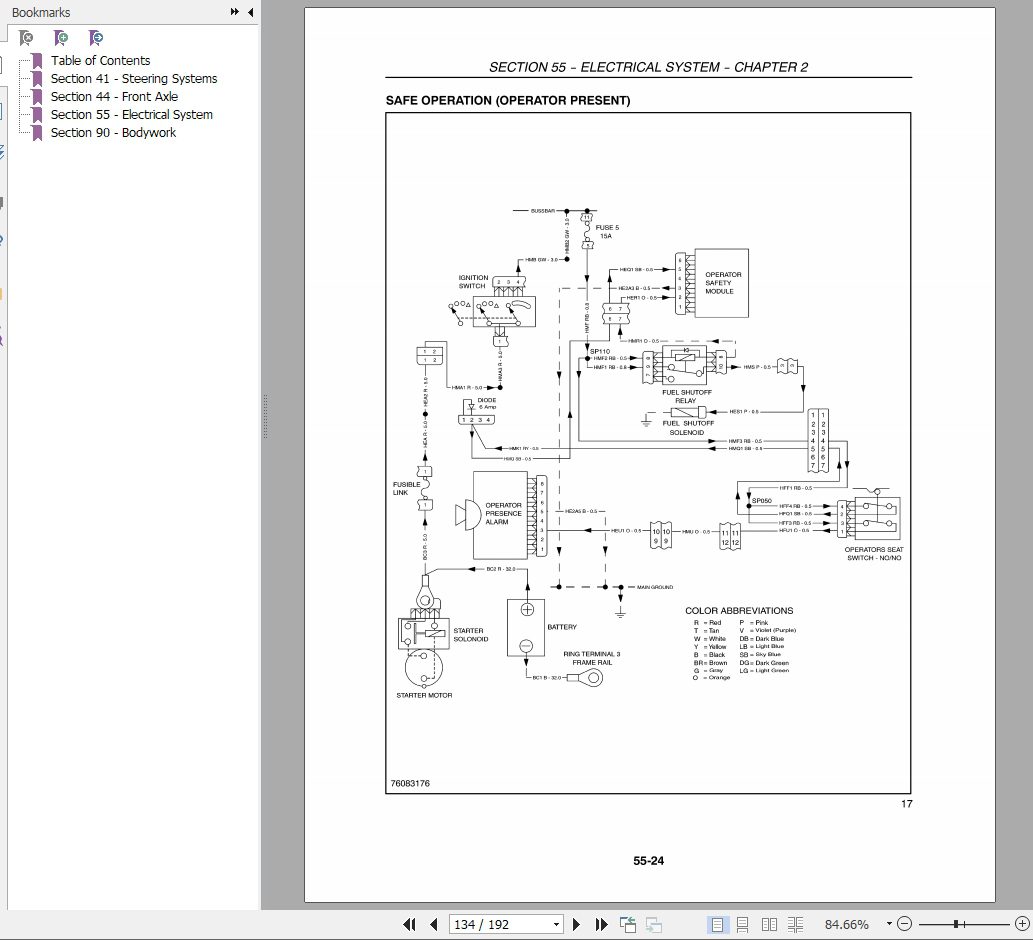
Task: Click the zoom in plus button
Action: coord(1022,924)
